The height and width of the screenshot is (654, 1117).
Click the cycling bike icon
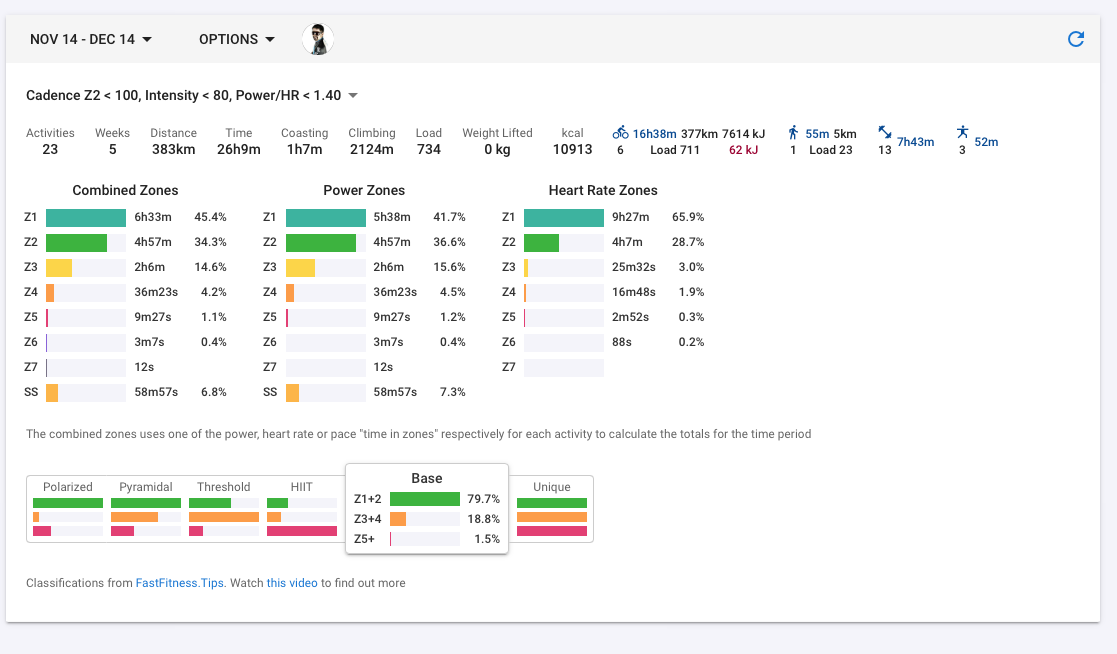tap(620, 133)
